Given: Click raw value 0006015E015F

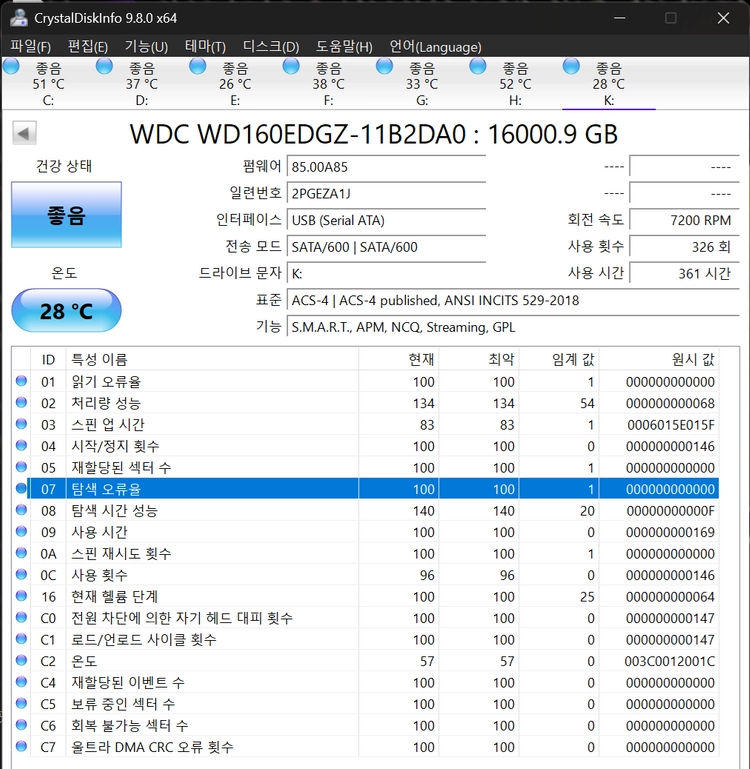Looking at the screenshot, I should click(x=671, y=425).
